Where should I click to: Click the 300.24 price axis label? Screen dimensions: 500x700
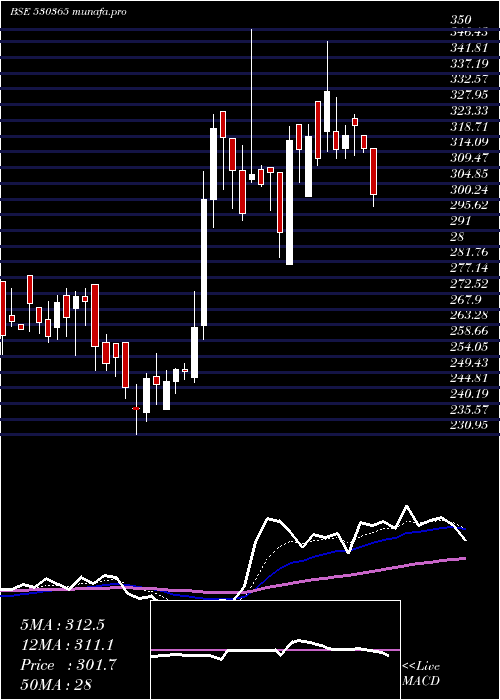pyautogui.click(x=468, y=190)
